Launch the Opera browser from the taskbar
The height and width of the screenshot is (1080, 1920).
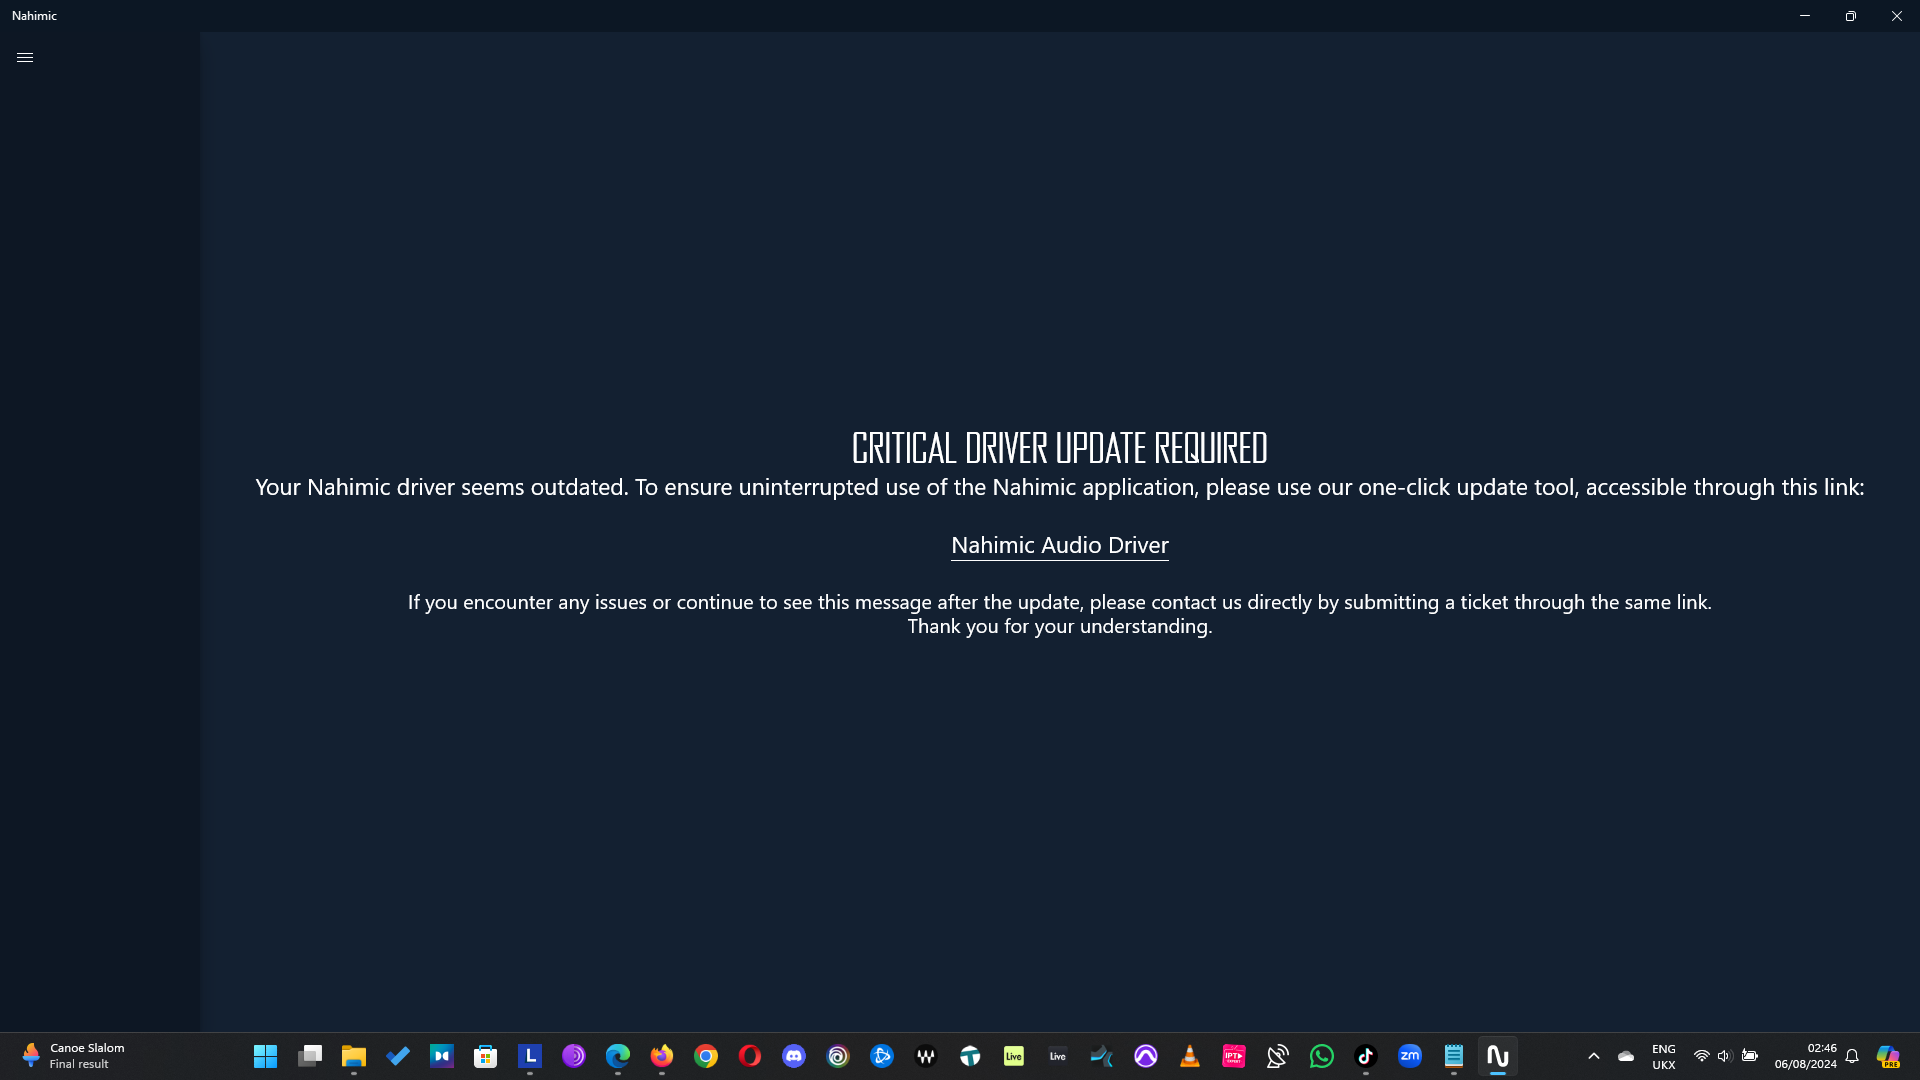pyautogui.click(x=749, y=1056)
